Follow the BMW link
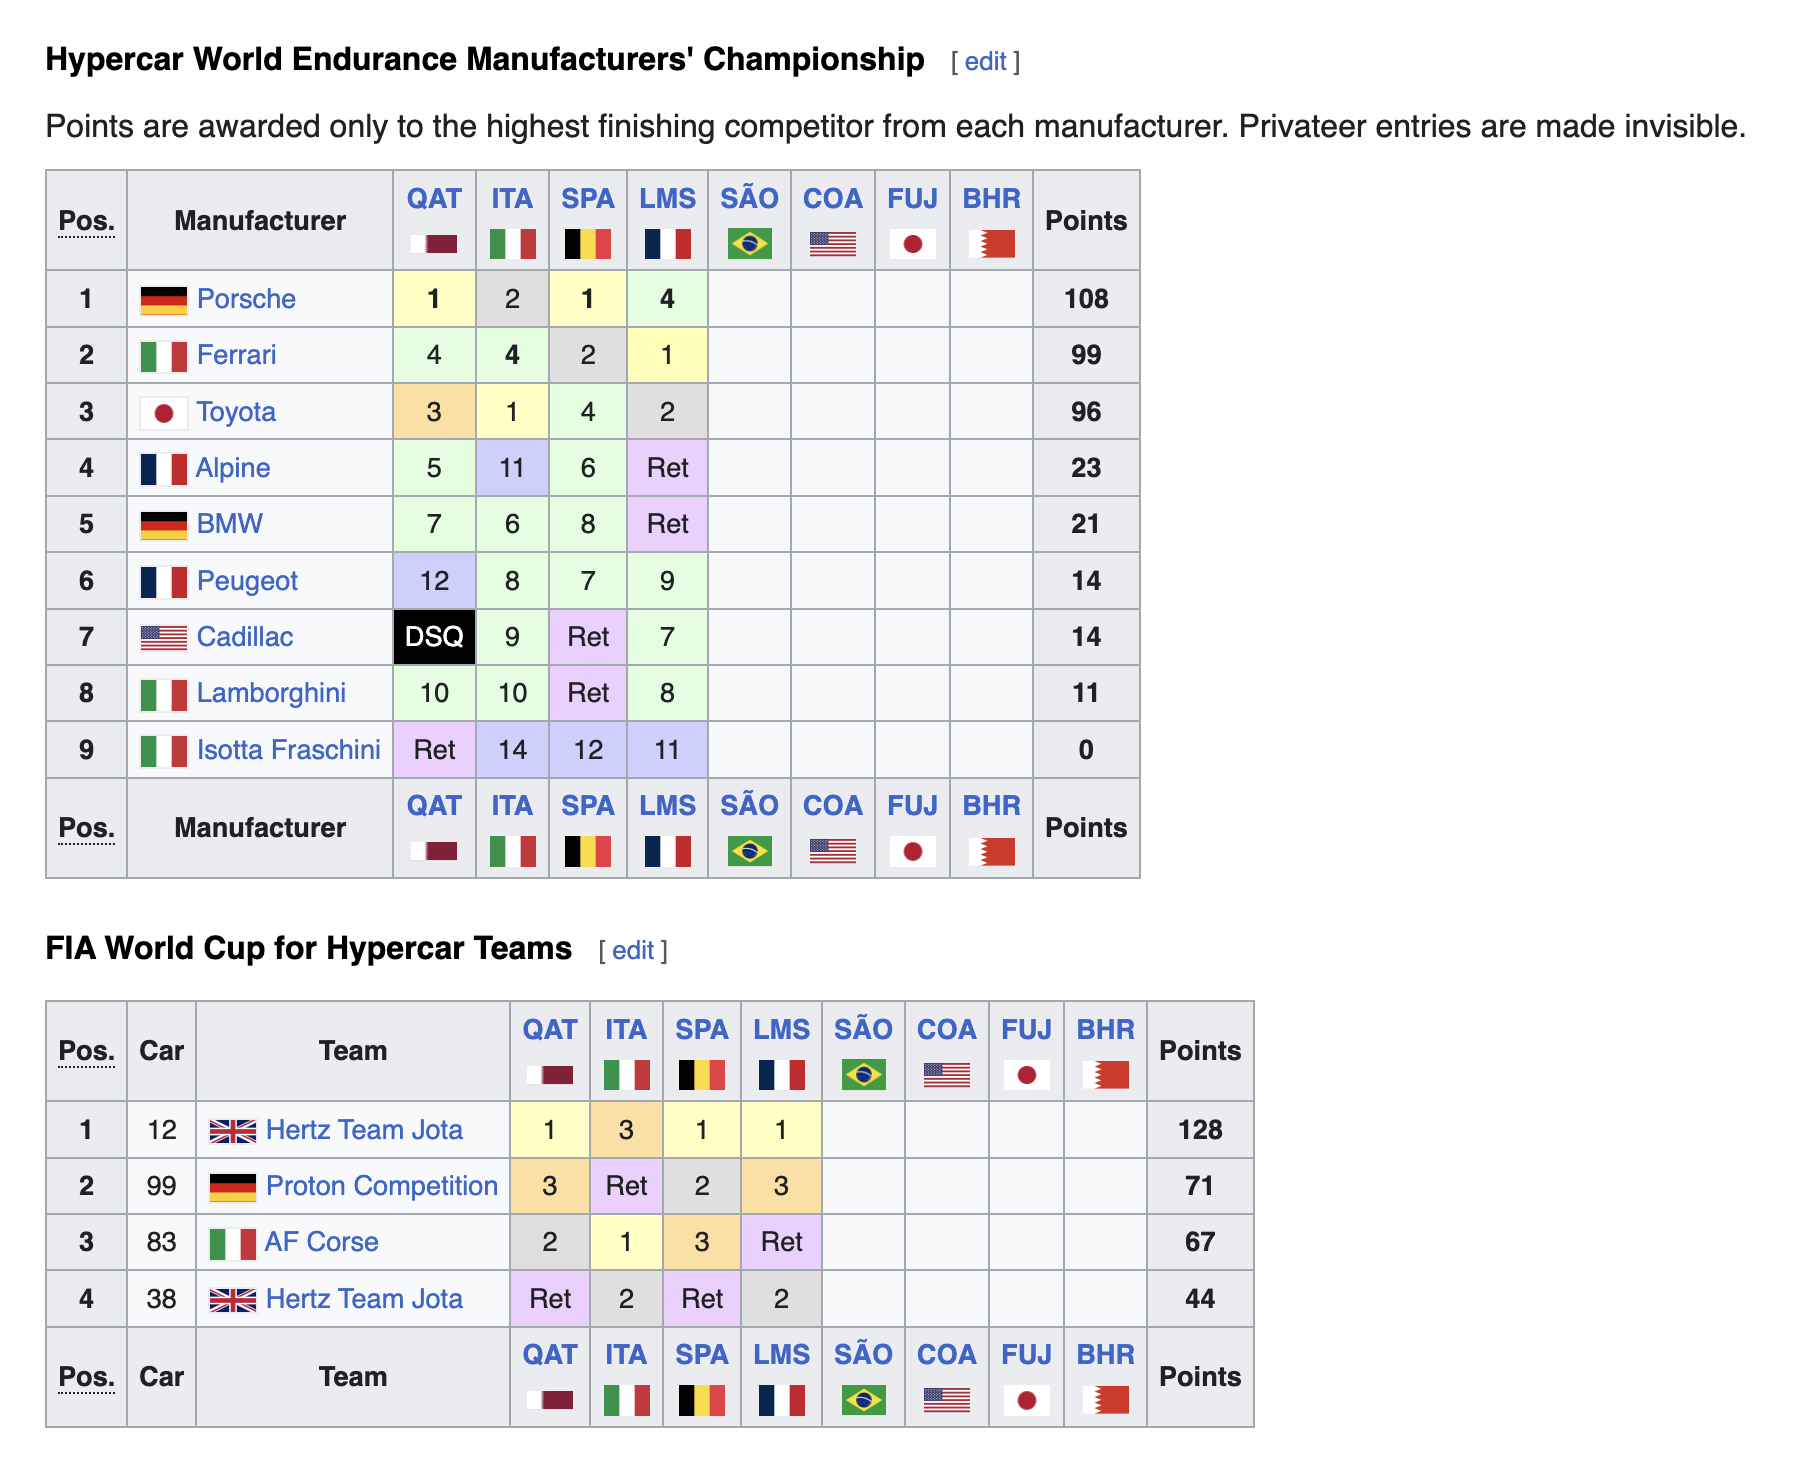 (229, 524)
